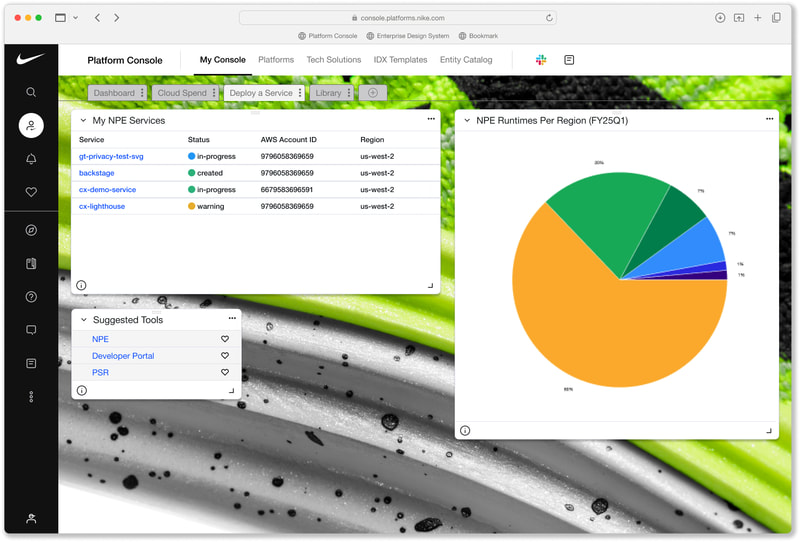Add a new dashboard tab with plus
This screenshot has height=542, width=800.
(373, 93)
